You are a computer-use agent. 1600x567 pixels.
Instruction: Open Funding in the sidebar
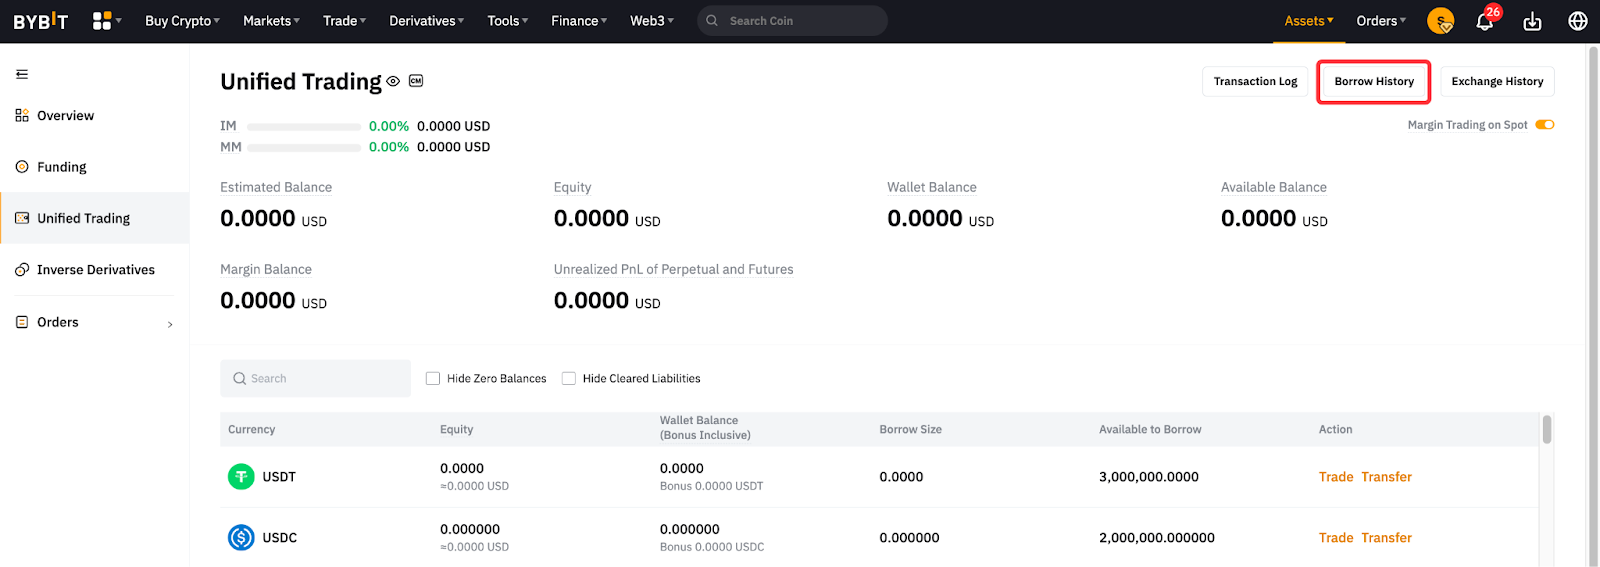(62, 167)
